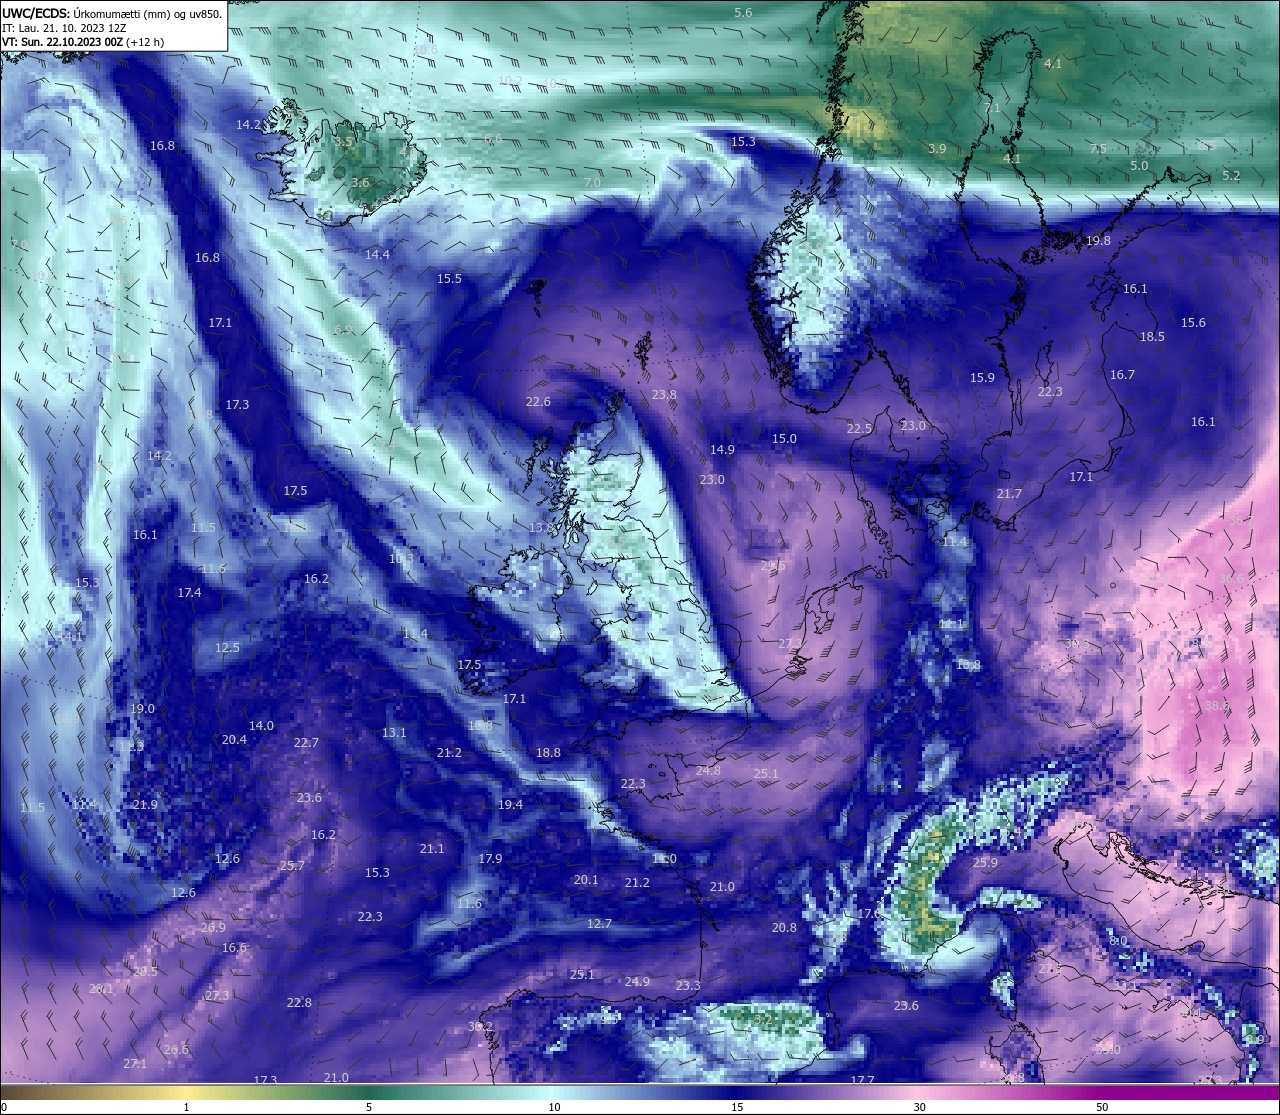Image resolution: width=1280 pixels, height=1115 pixels.
Task: Click the 15.6 map value
Action: (x=1193, y=323)
